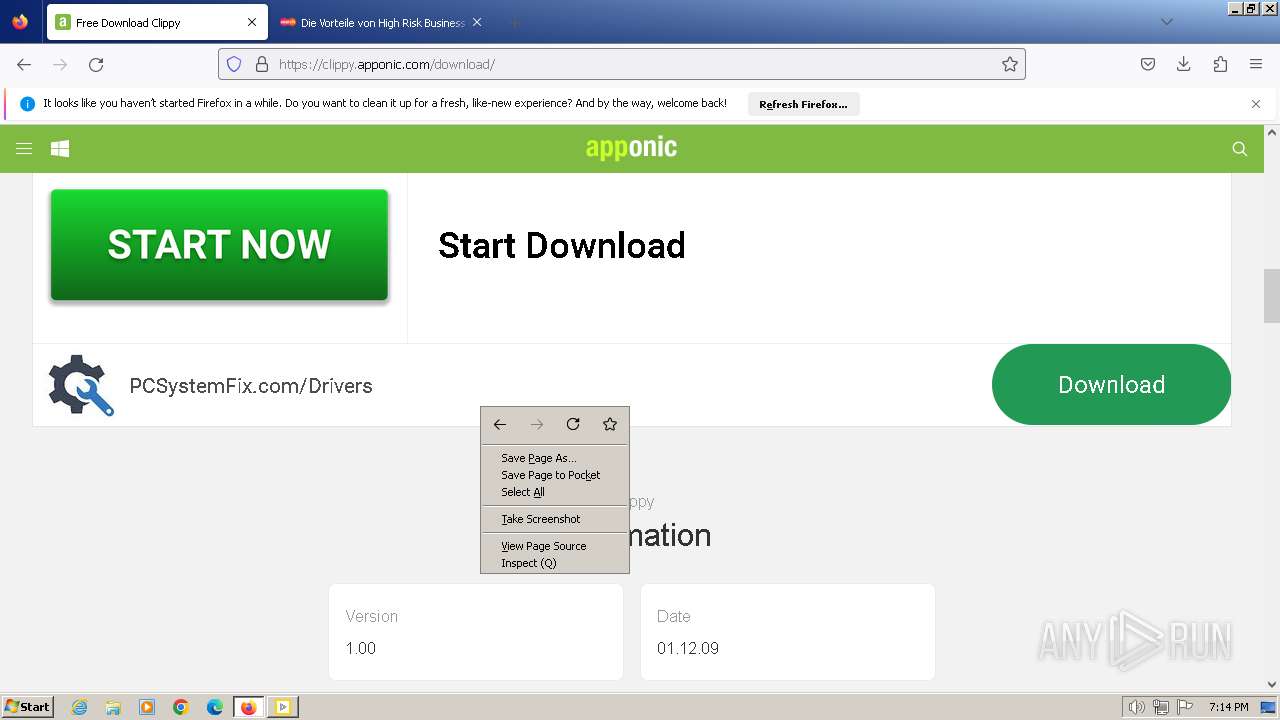Image resolution: width=1280 pixels, height=720 pixels.
Task: Open the List all tabs dropdown
Action: coord(1166,22)
